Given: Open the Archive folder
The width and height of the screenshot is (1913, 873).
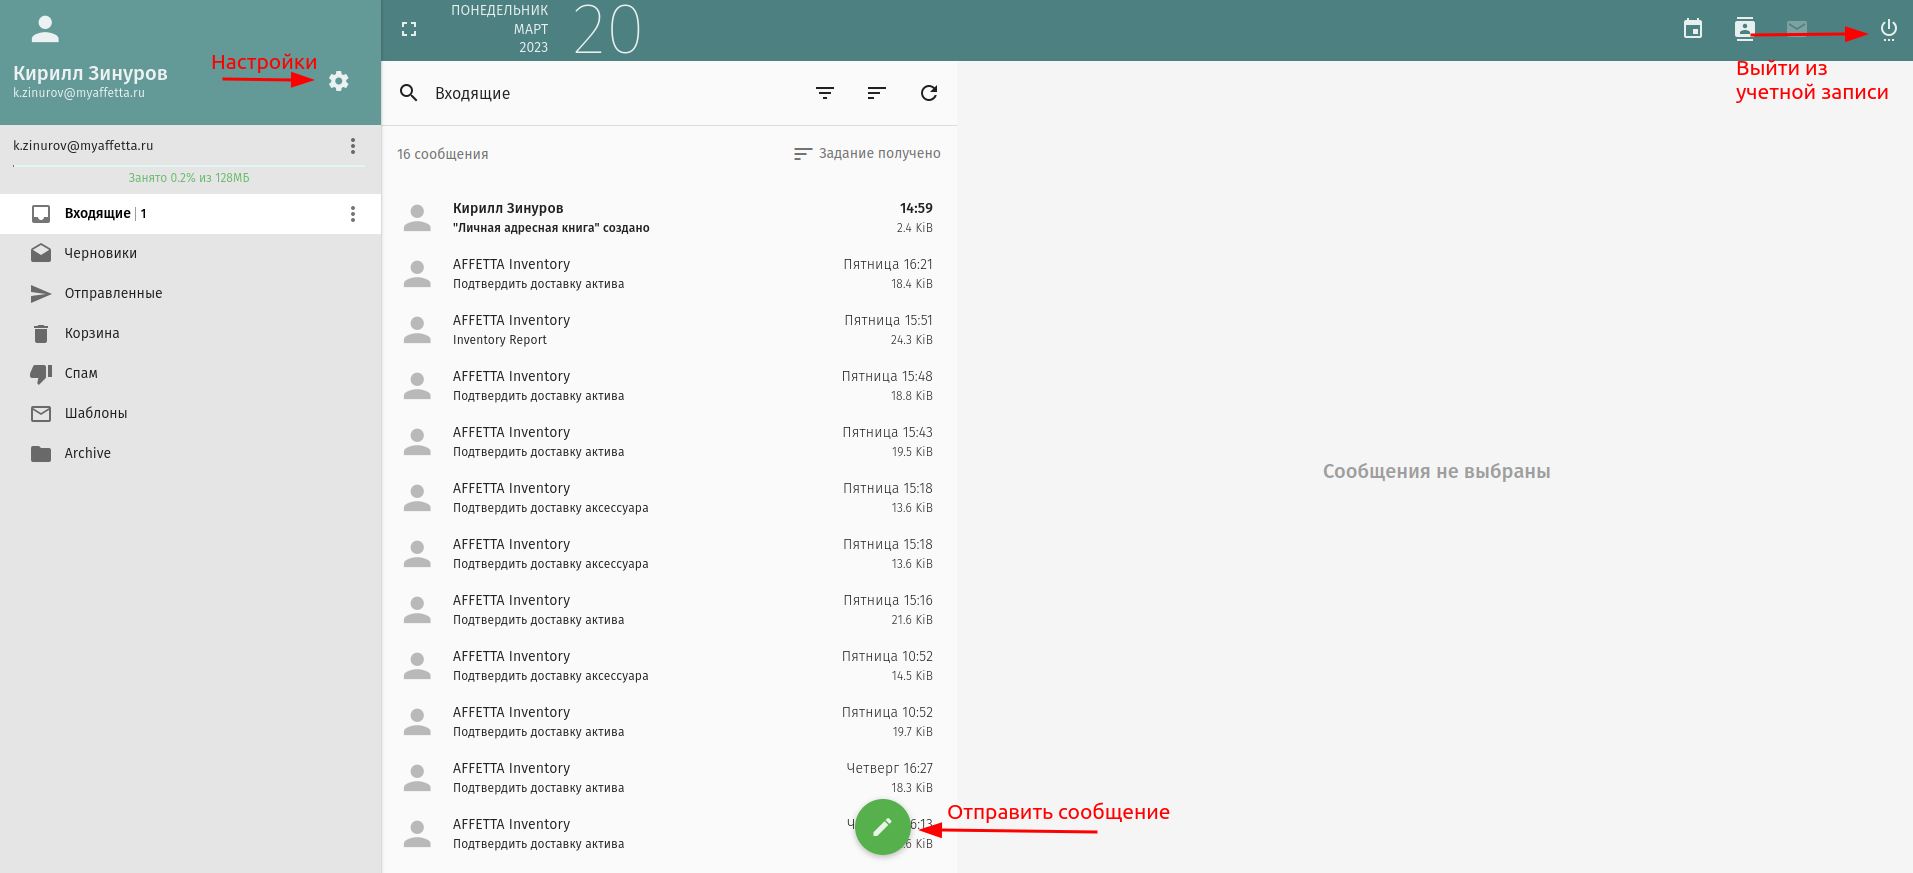Looking at the screenshot, I should [x=87, y=453].
